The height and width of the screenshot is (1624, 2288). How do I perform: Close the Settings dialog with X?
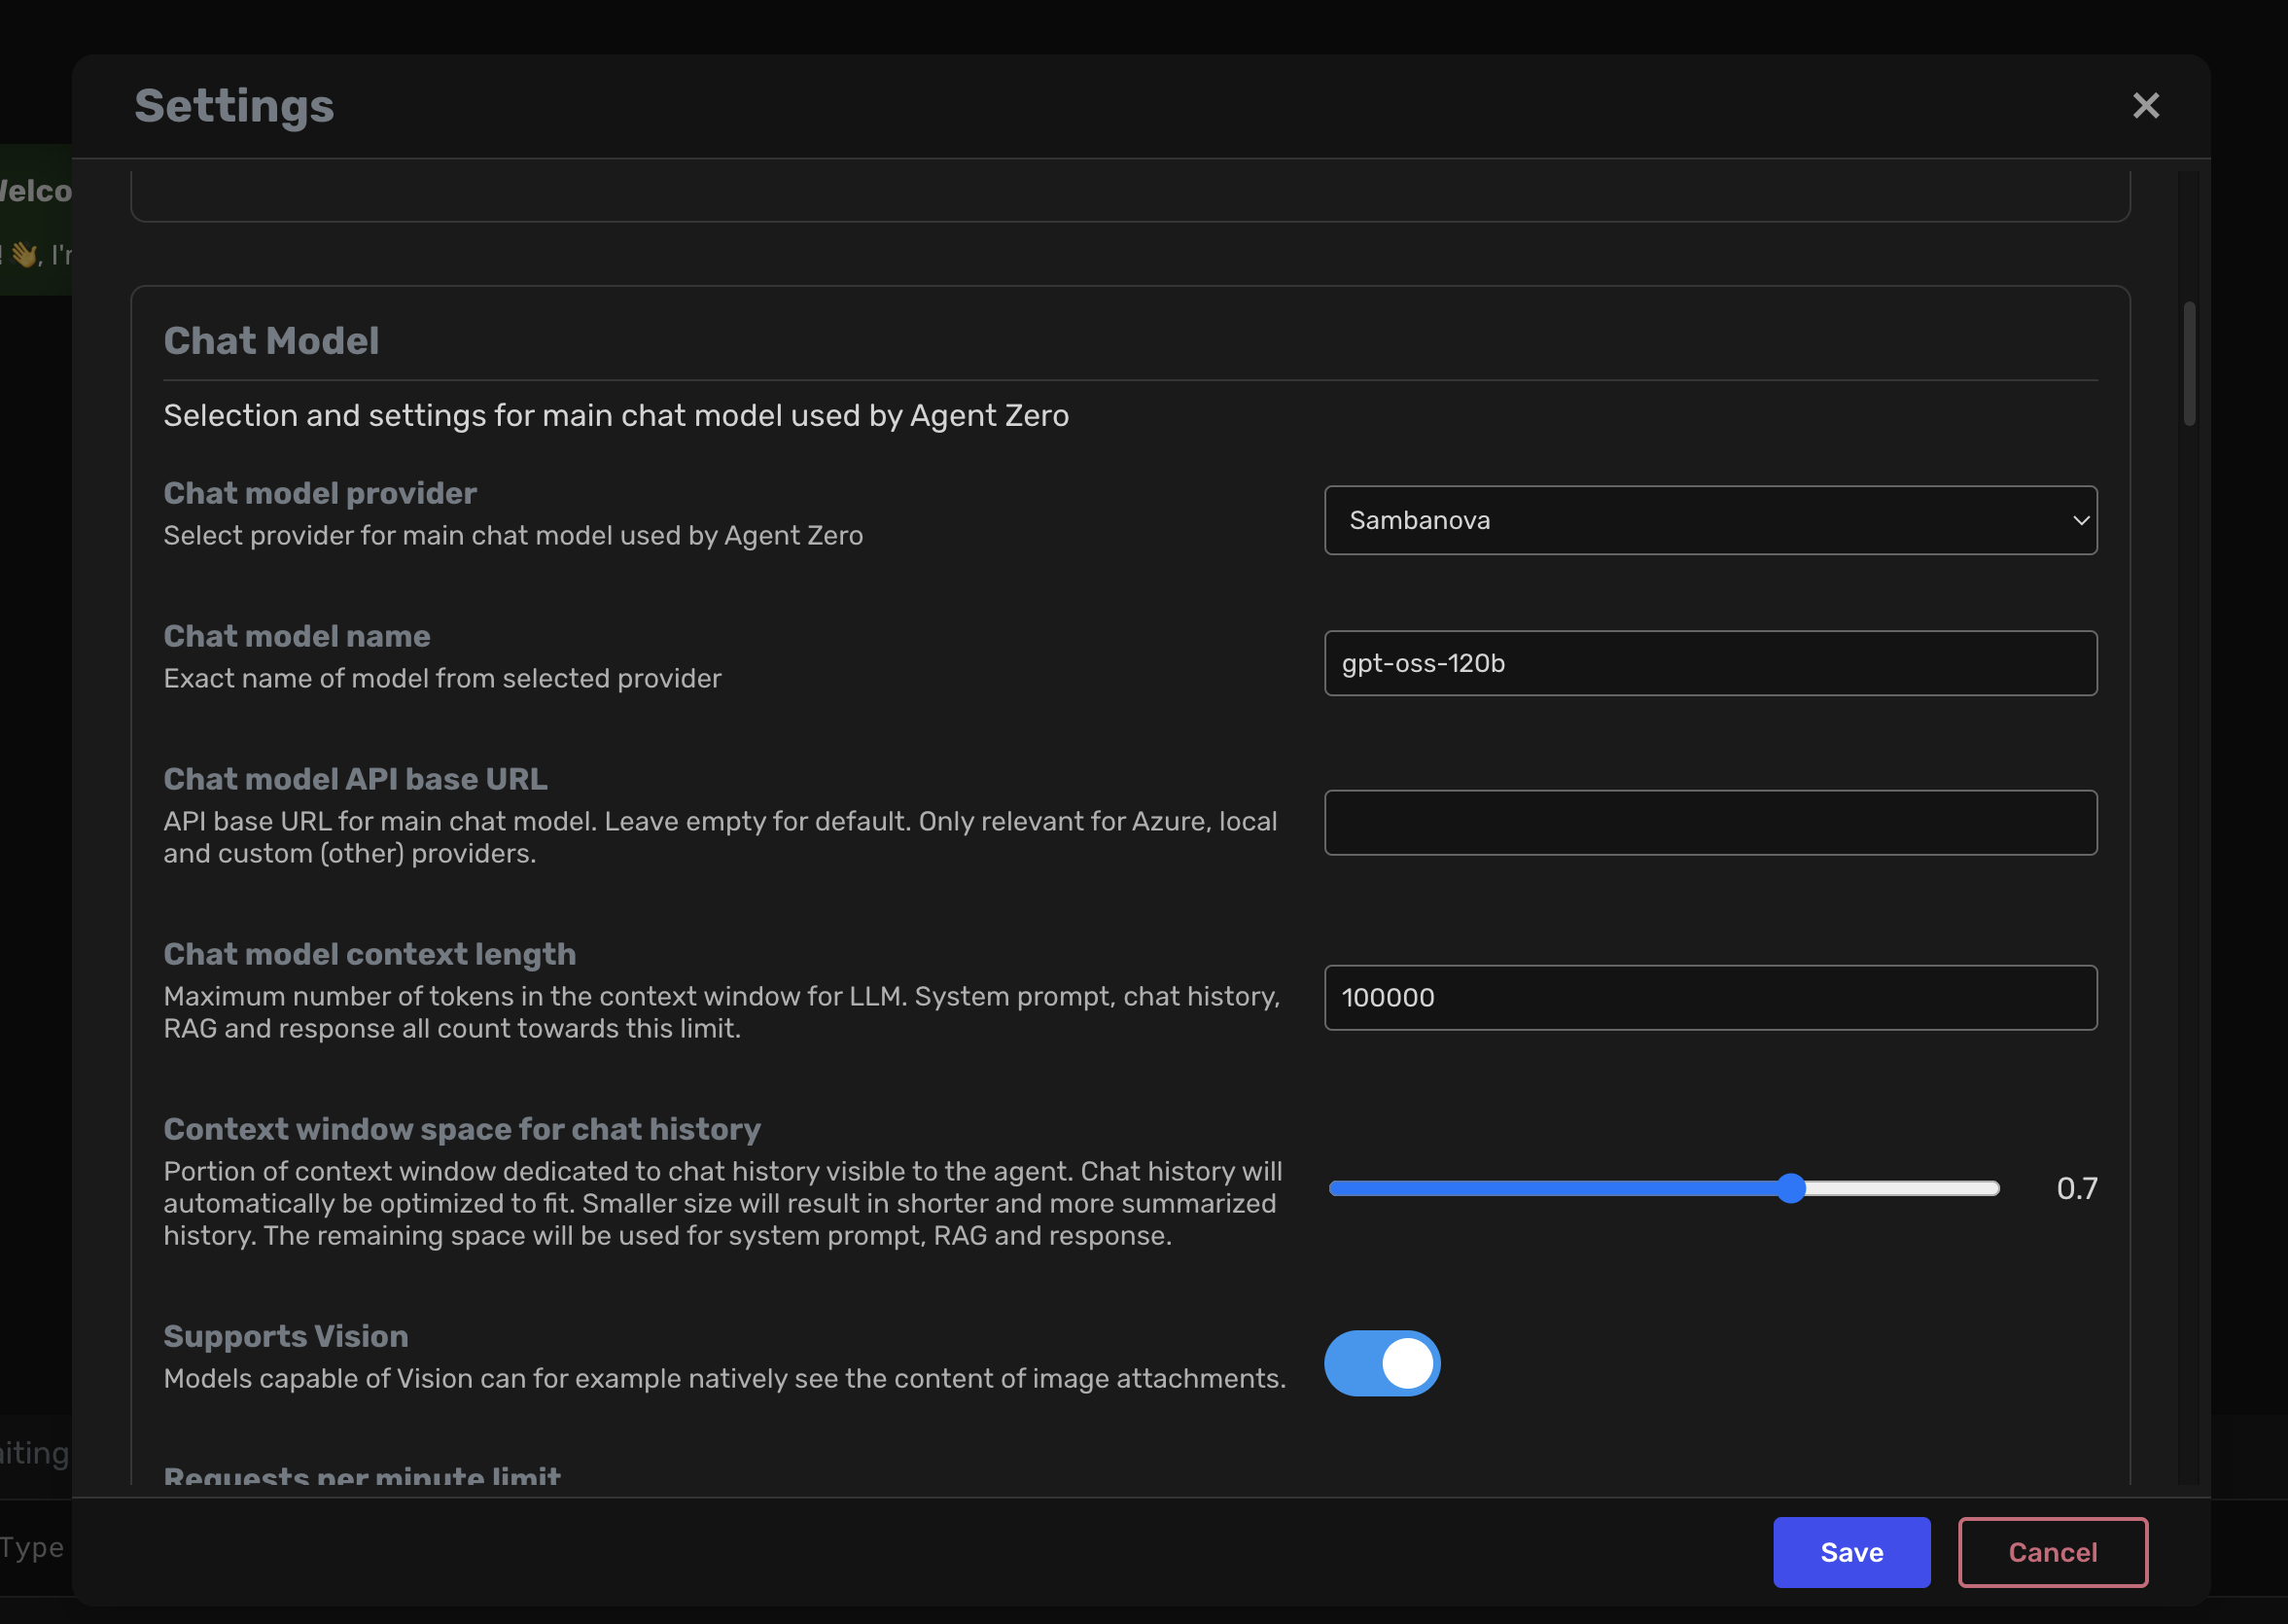2145,106
